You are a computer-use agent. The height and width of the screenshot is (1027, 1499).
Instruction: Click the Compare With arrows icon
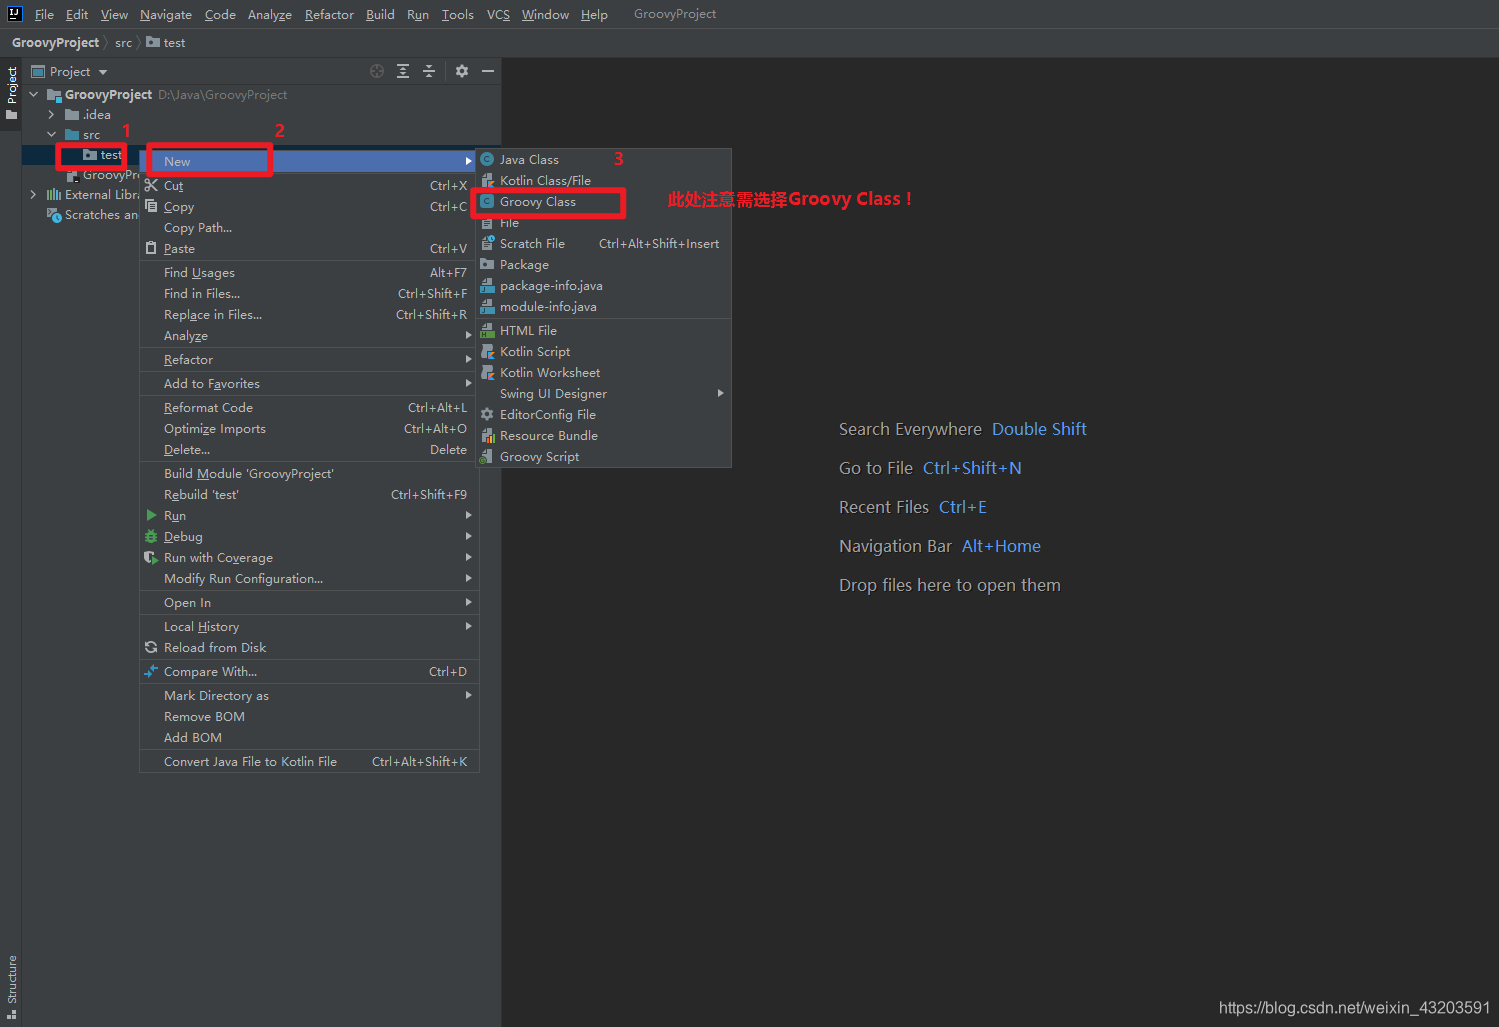click(x=151, y=671)
